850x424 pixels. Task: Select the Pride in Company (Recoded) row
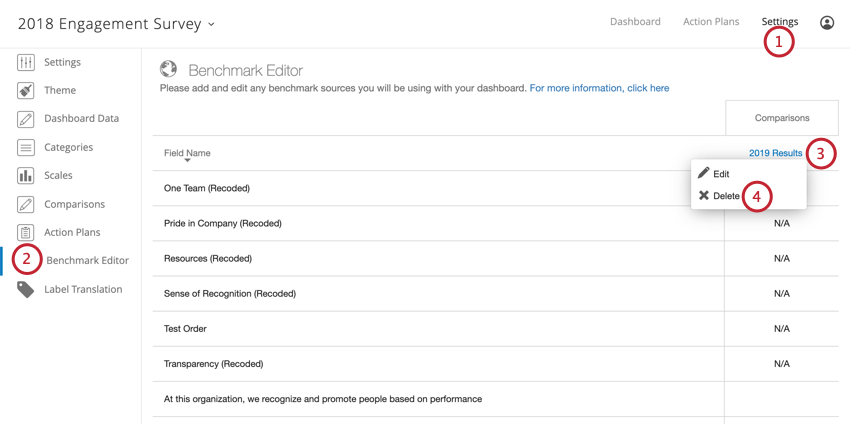(x=438, y=223)
